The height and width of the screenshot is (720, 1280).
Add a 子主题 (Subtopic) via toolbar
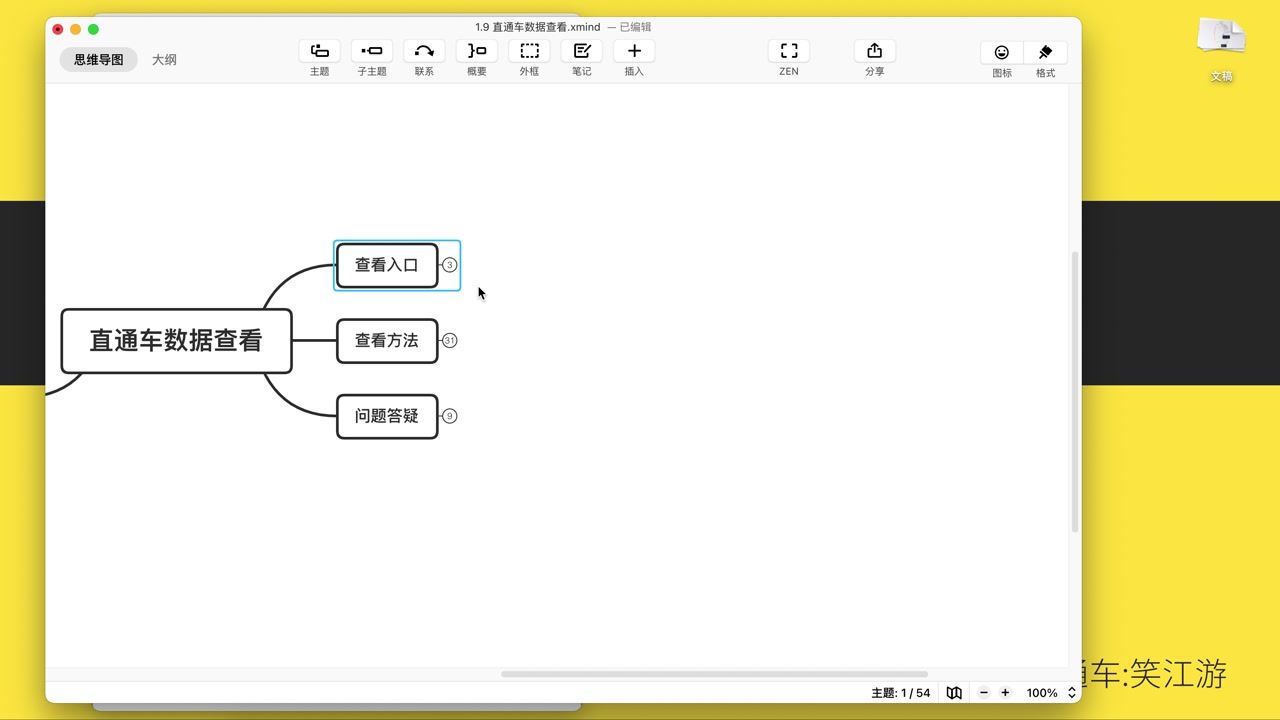pos(372,51)
